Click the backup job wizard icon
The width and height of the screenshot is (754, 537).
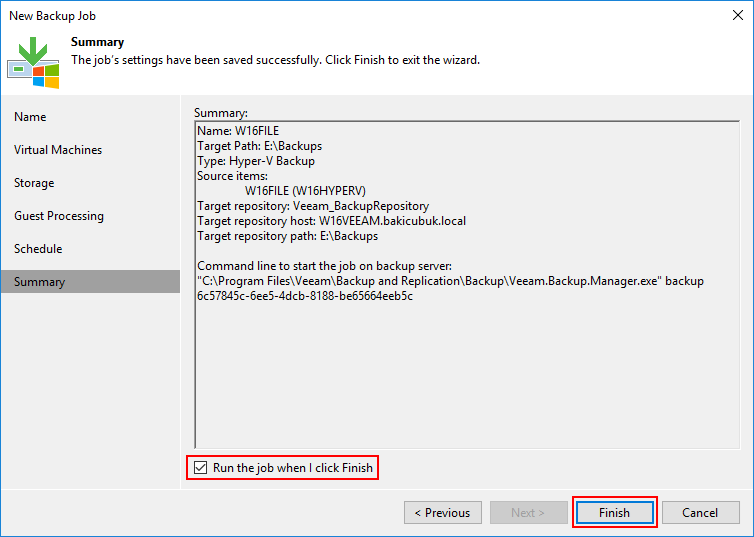33,63
